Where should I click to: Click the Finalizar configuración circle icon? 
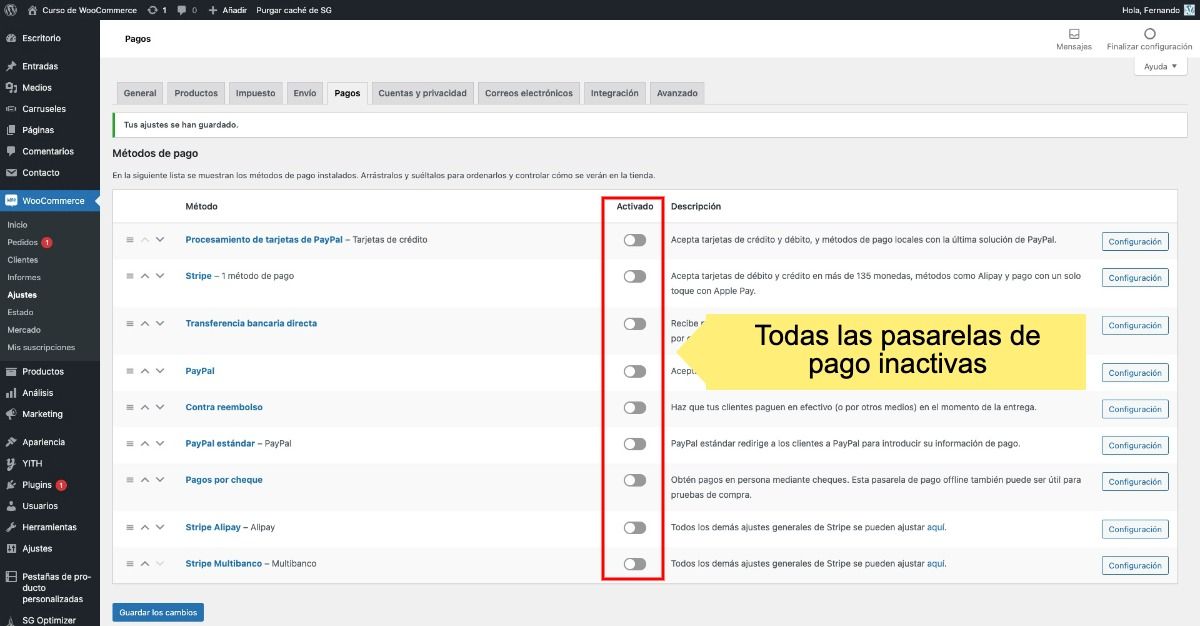click(1149, 34)
